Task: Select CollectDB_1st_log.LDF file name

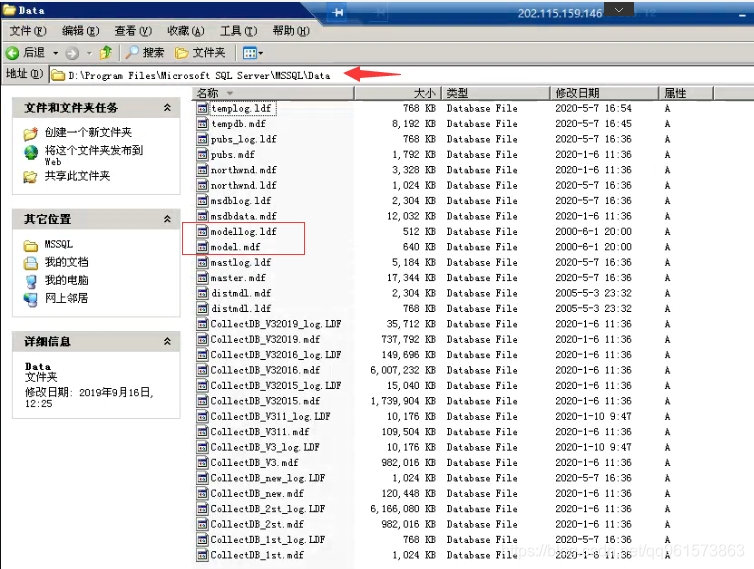Action: pos(268,540)
